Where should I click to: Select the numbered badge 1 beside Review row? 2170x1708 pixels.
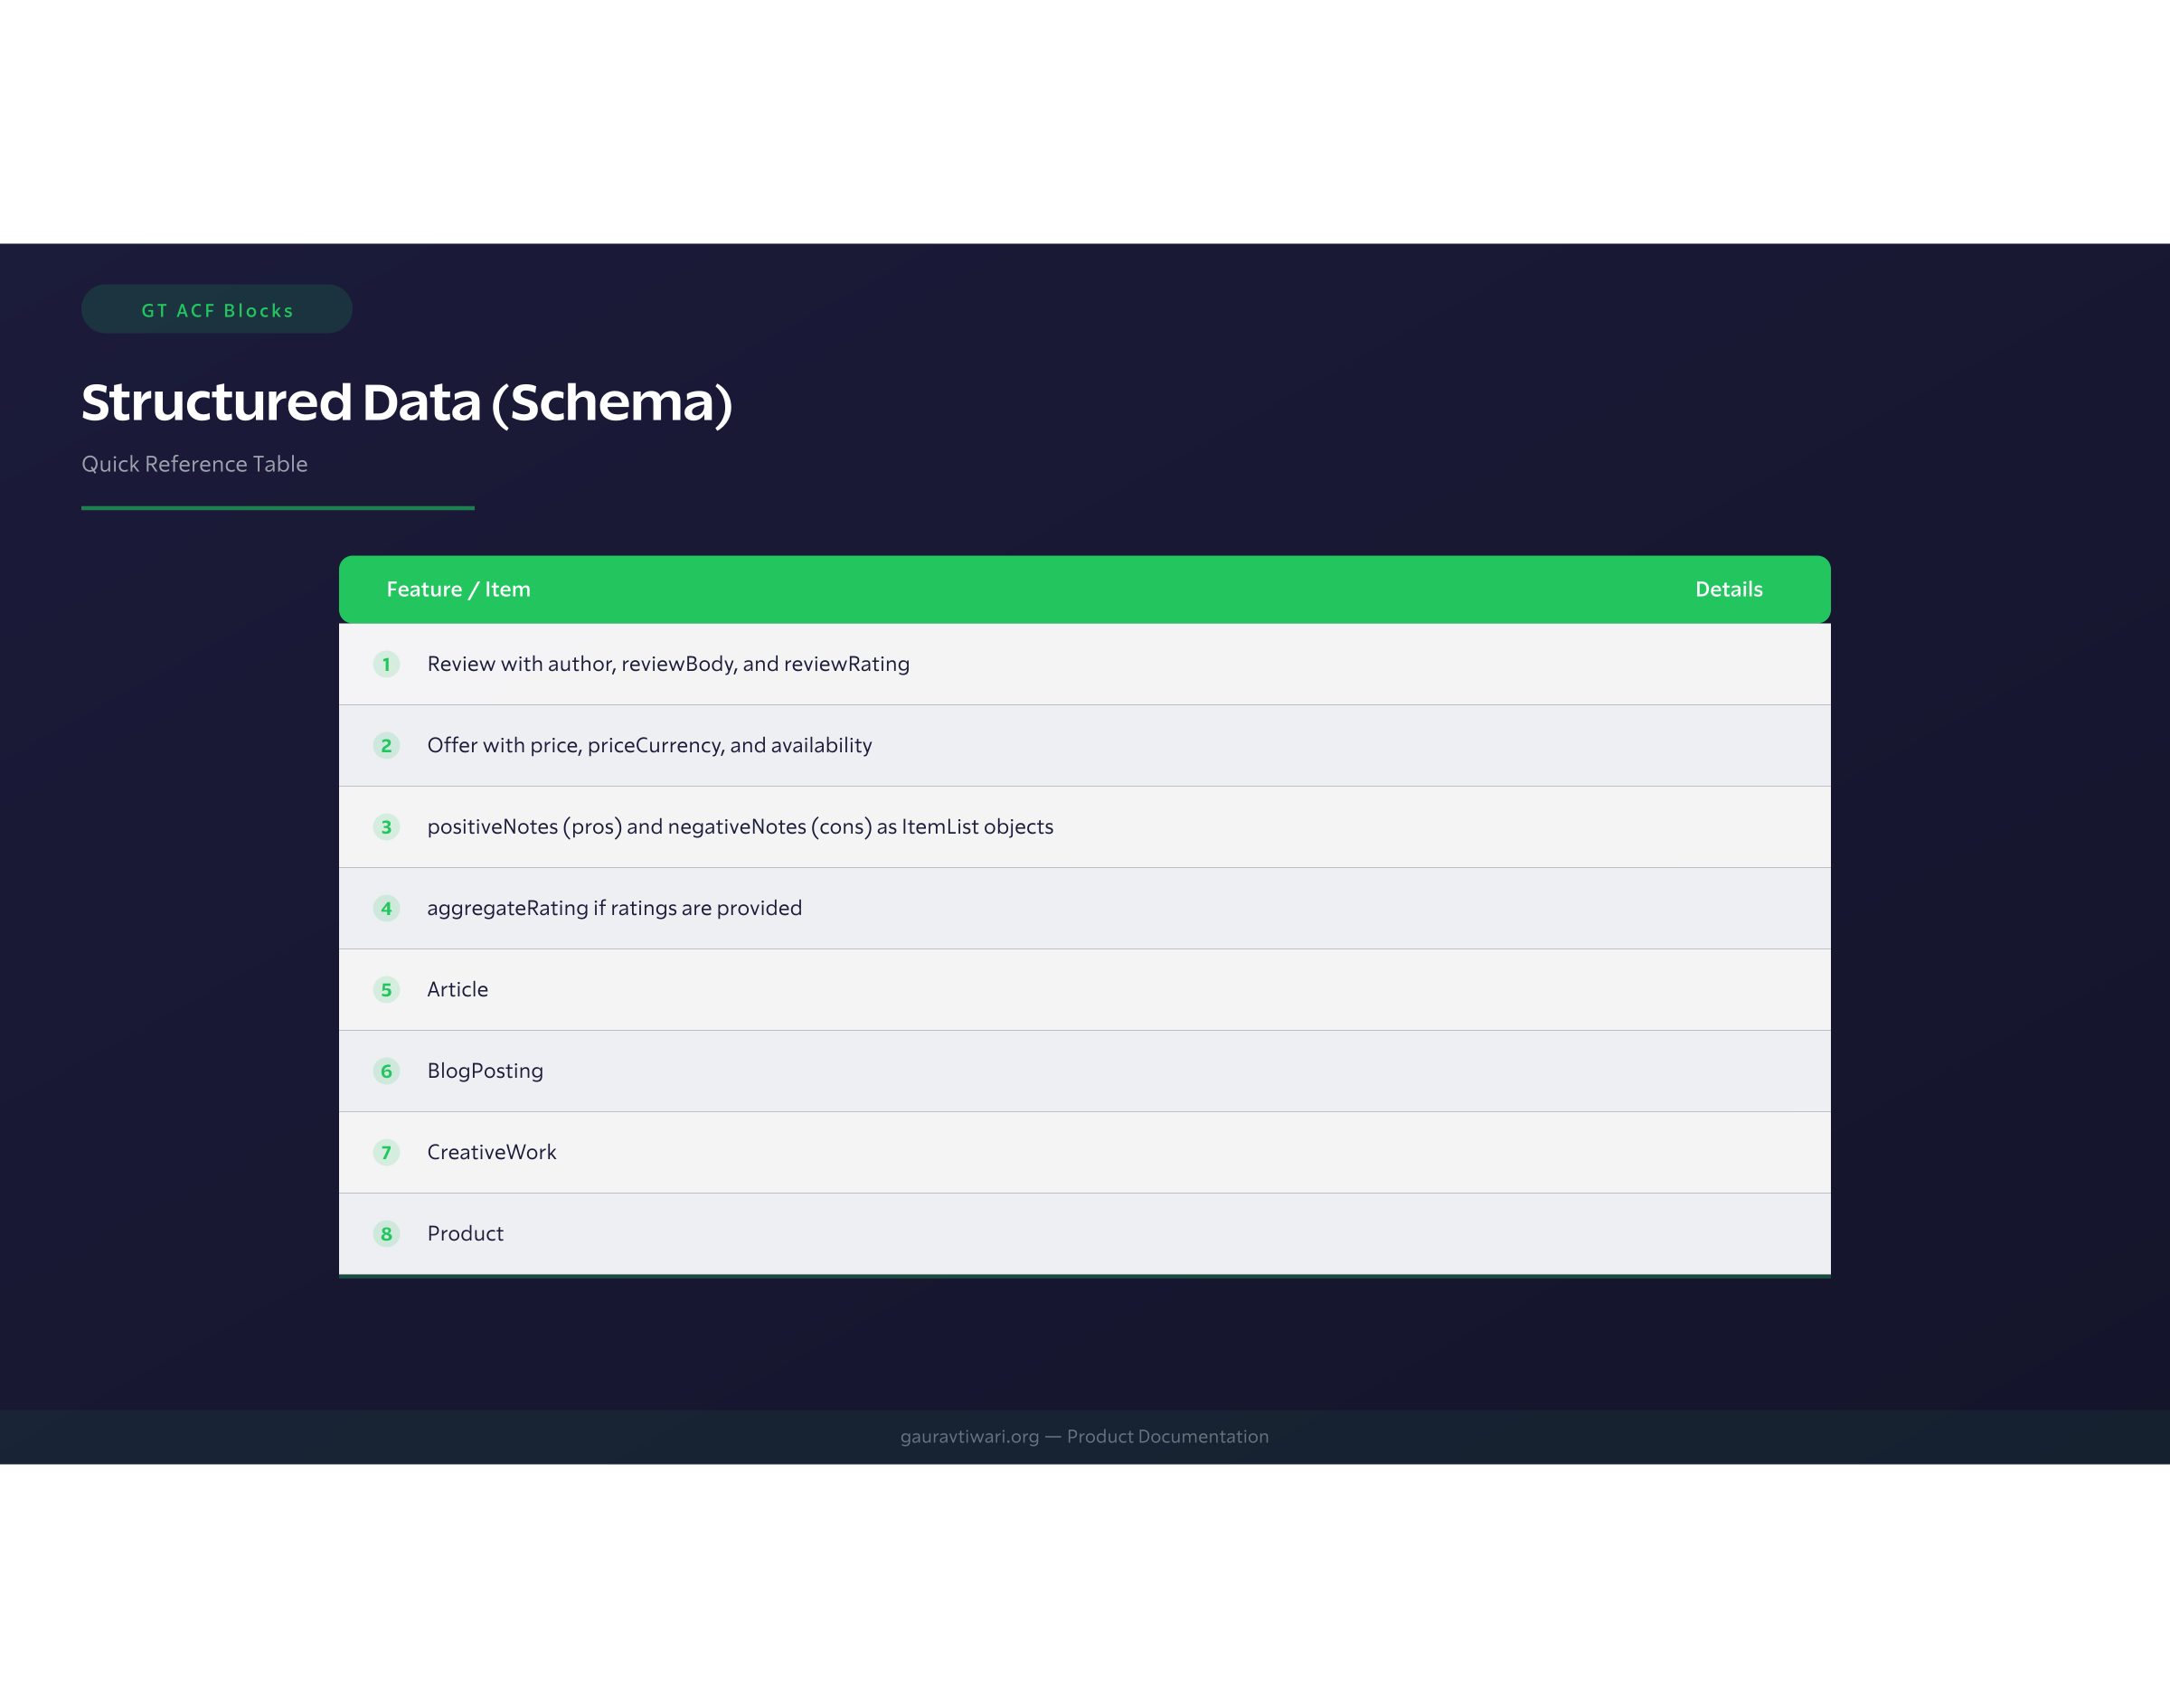click(386, 664)
